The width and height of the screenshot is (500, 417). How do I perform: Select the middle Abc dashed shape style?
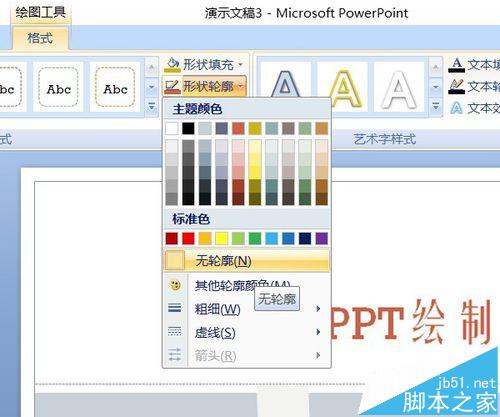[x=58, y=87]
